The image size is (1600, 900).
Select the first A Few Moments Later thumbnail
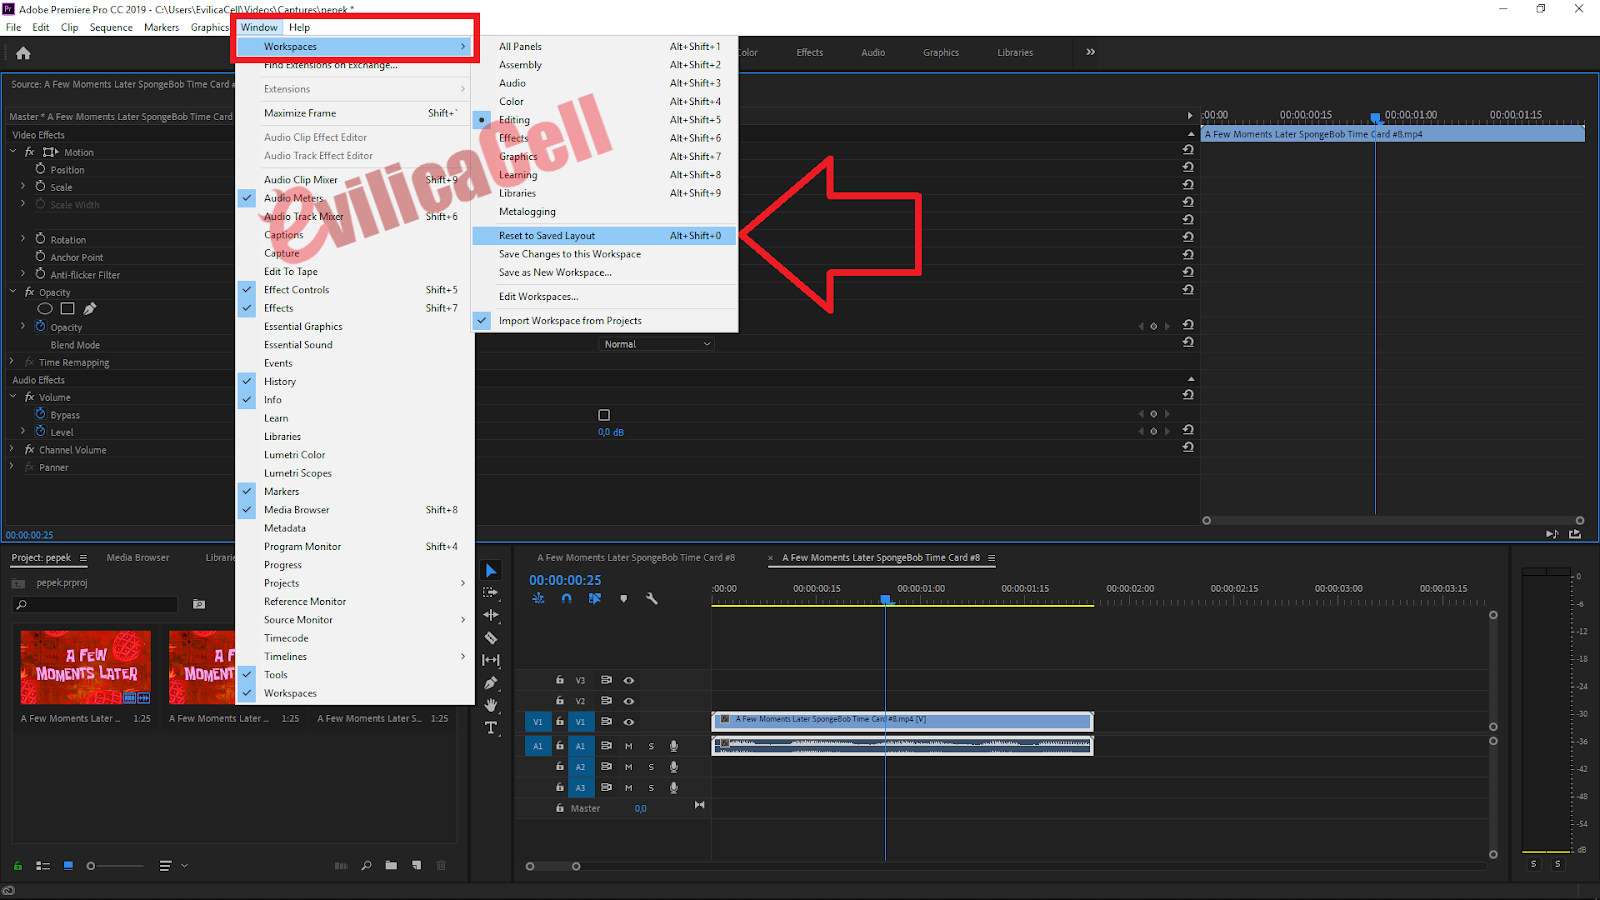point(86,667)
